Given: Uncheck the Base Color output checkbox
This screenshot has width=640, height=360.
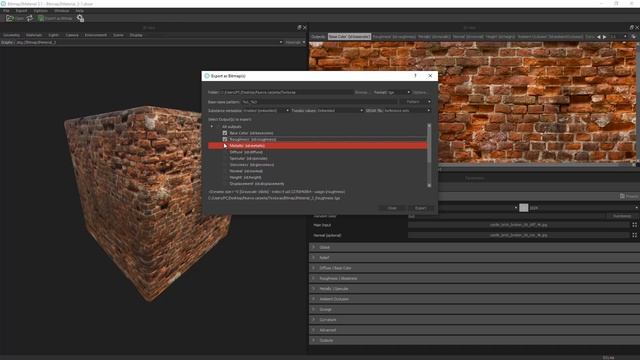Looking at the screenshot, I should pyautogui.click(x=224, y=133).
